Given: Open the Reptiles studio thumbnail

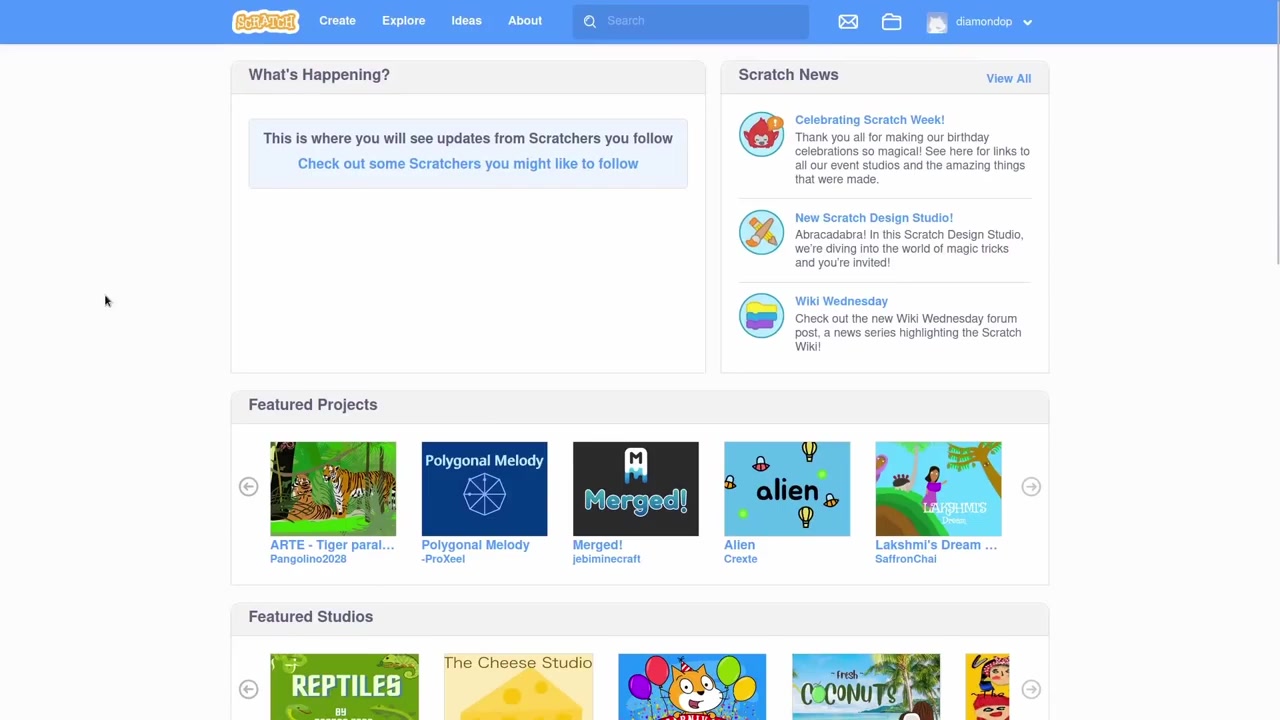Looking at the screenshot, I should point(344,687).
